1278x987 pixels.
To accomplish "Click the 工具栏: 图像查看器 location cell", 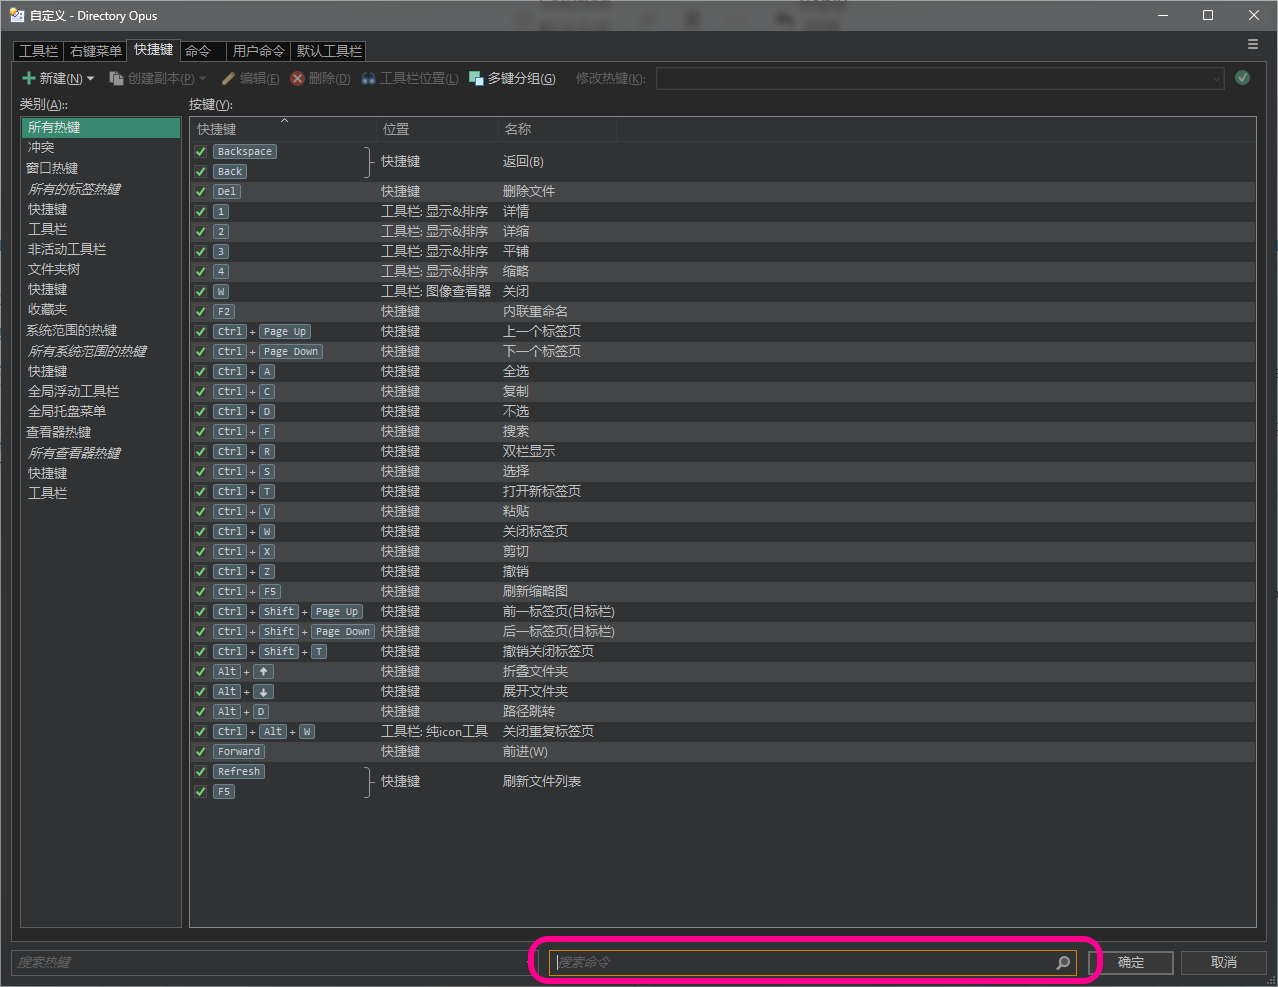I will pos(436,291).
